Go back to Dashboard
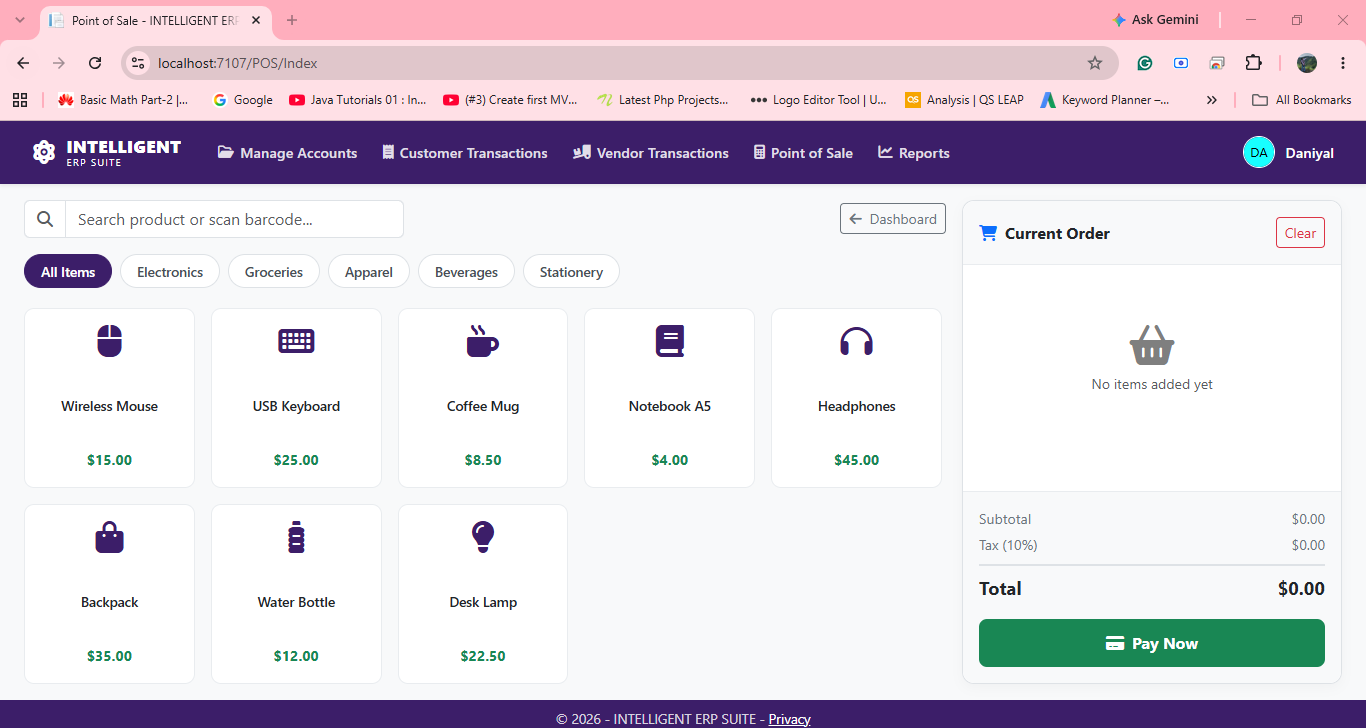Viewport: 1366px width, 728px height. 893,219
